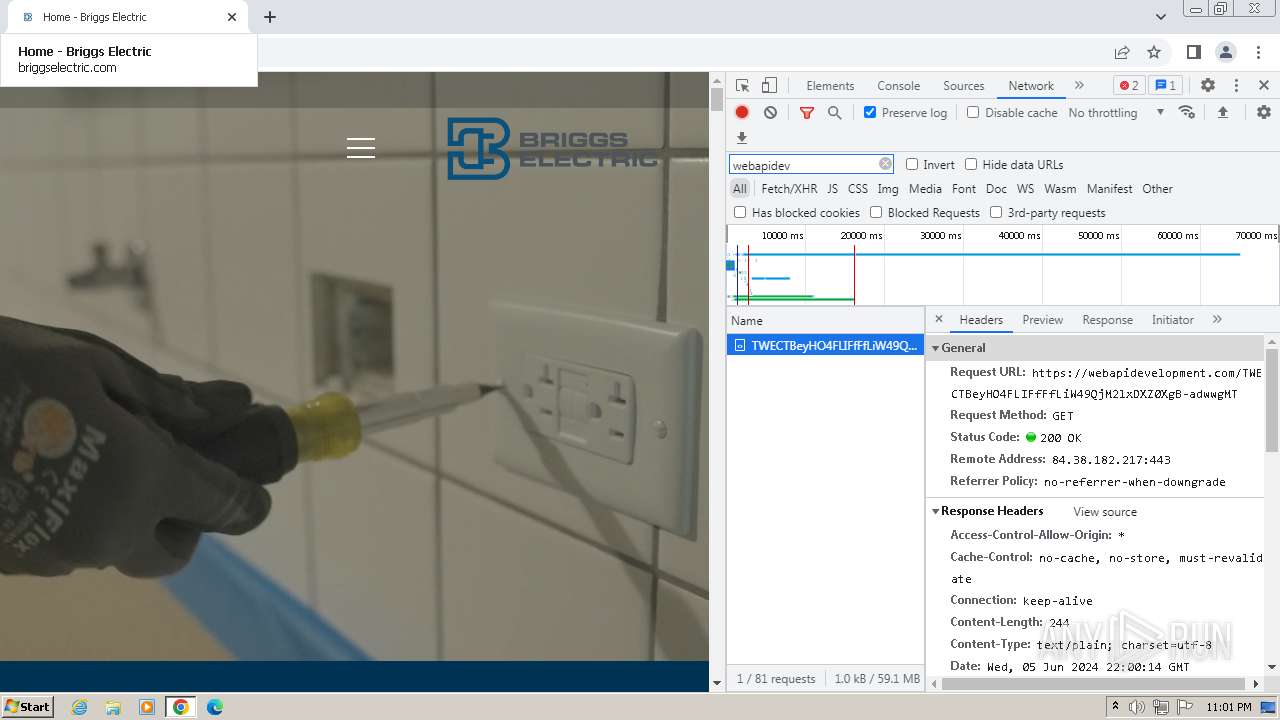Select the TWECTBeyHO4FLIFfFfLiW49Q request row
Screen dimensions: 1280x720
tap(825, 345)
